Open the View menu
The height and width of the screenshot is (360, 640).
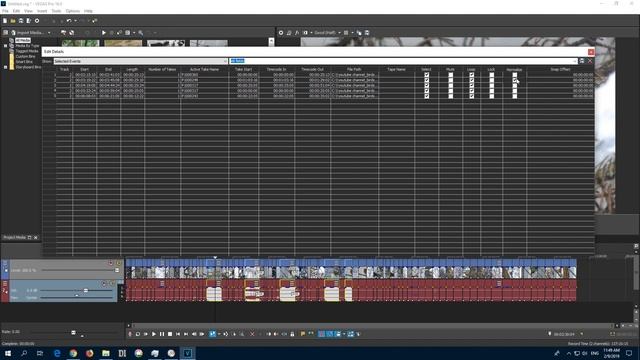tap(28, 11)
